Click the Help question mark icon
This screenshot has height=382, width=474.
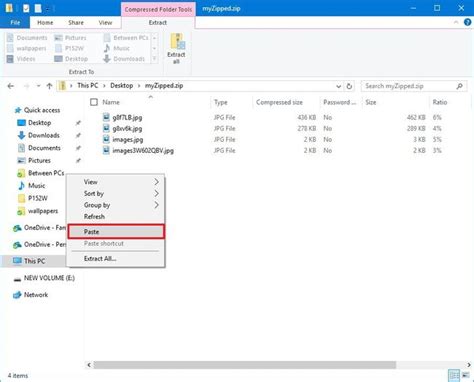tap(467, 22)
